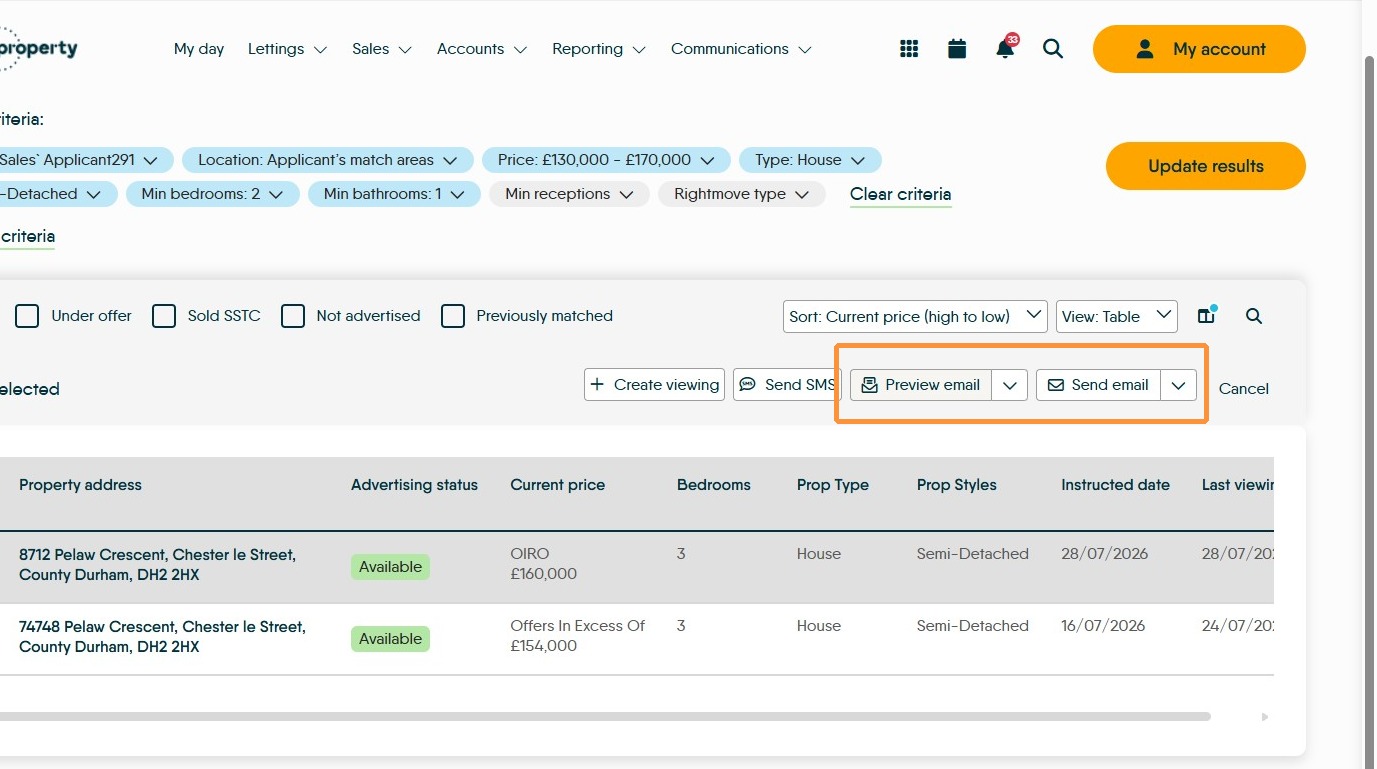Open the Min receptions filter
The width and height of the screenshot is (1377, 769).
coord(569,194)
